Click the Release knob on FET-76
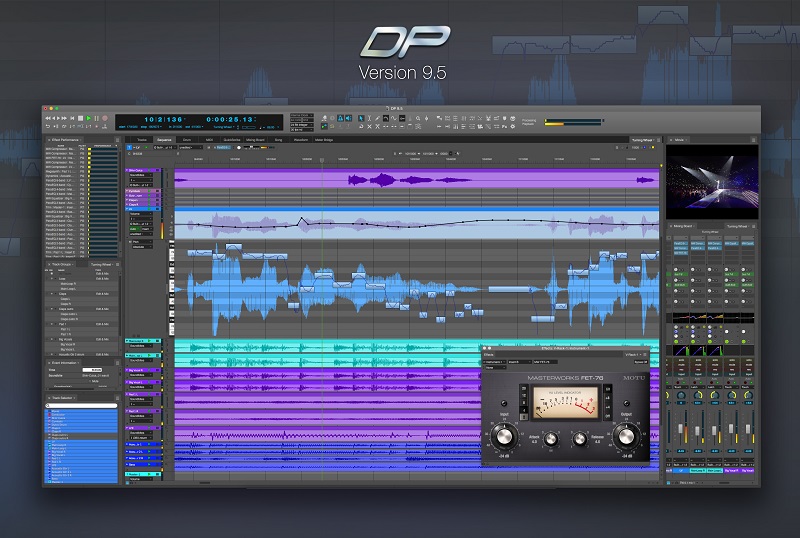This screenshot has height=538, width=800. click(x=582, y=441)
